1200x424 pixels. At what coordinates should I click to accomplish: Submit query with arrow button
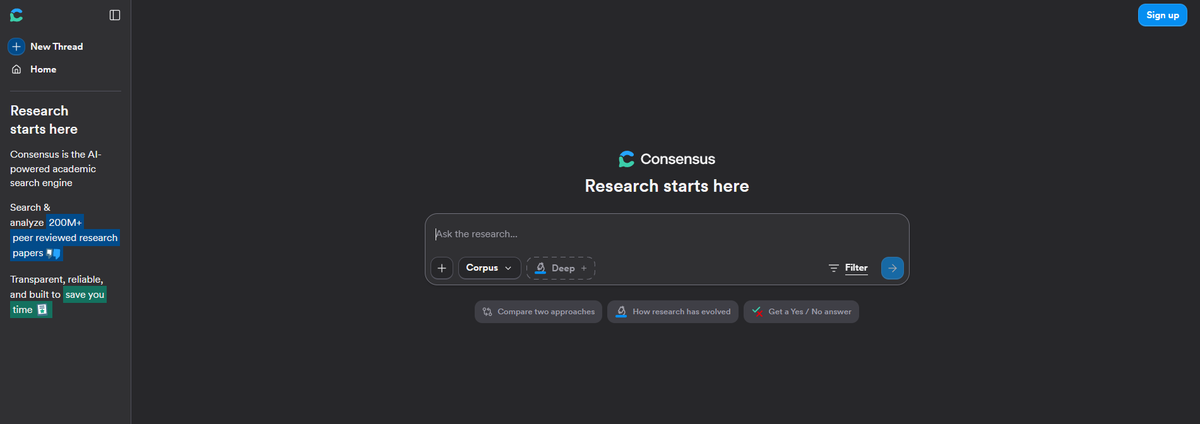click(892, 268)
